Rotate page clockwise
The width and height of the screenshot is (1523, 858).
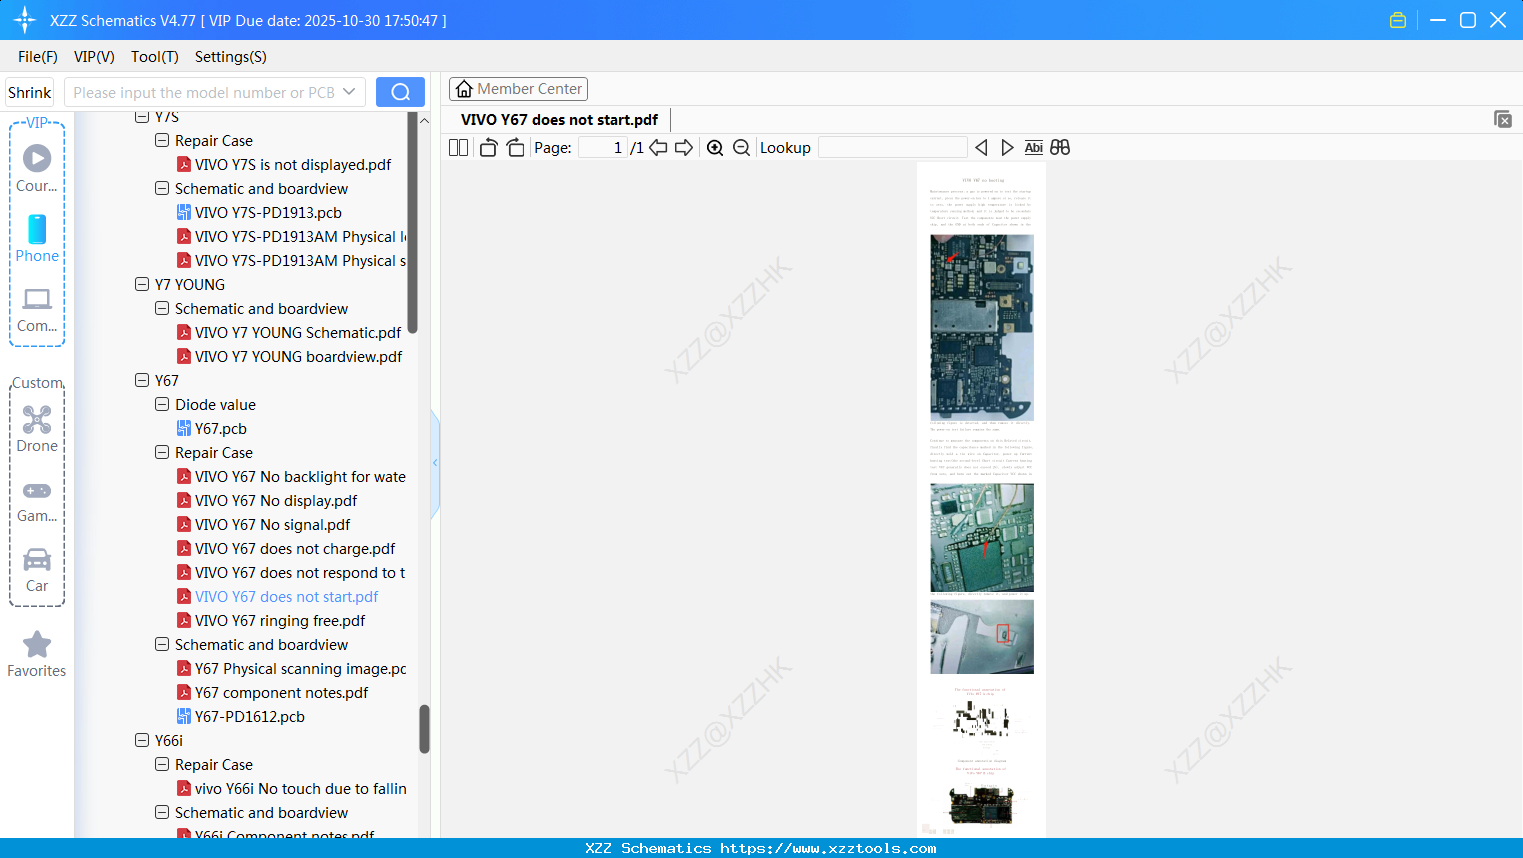click(x=515, y=148)
